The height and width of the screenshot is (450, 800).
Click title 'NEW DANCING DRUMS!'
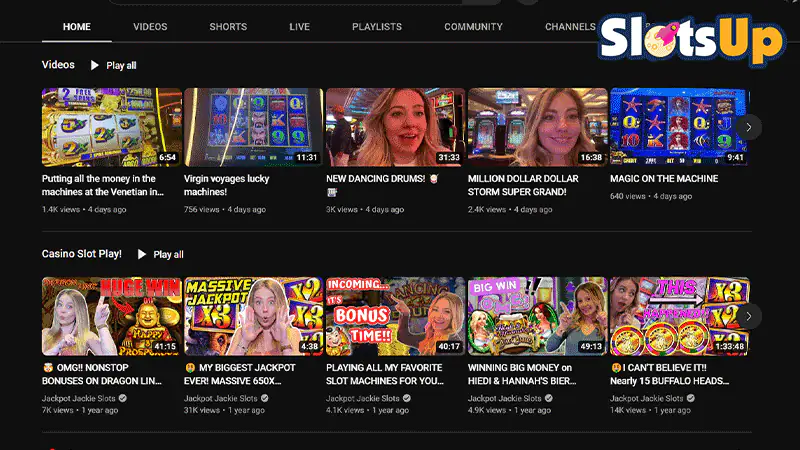pyautogui.click(x=382, y=185)
